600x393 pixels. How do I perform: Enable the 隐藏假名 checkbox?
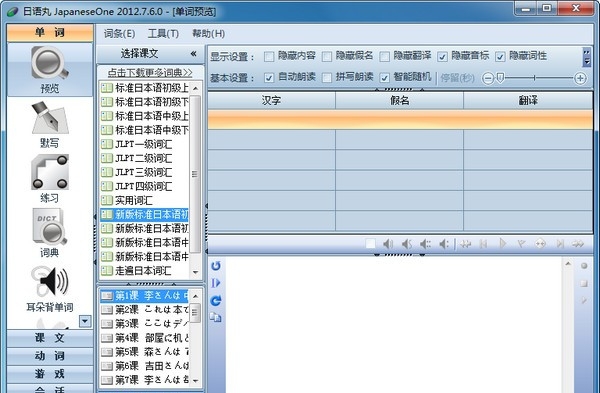point(327,57)
